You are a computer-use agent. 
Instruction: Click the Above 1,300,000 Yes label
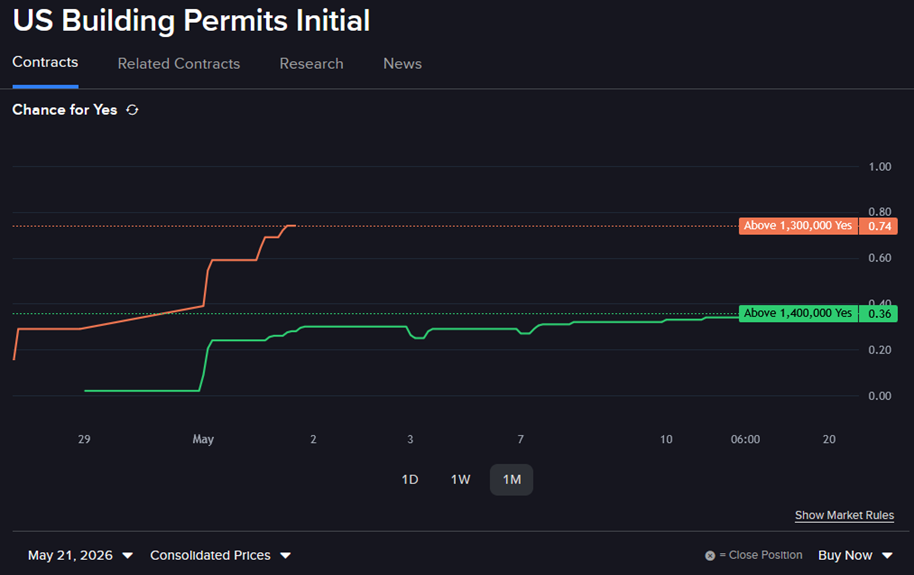click(798, 226)
